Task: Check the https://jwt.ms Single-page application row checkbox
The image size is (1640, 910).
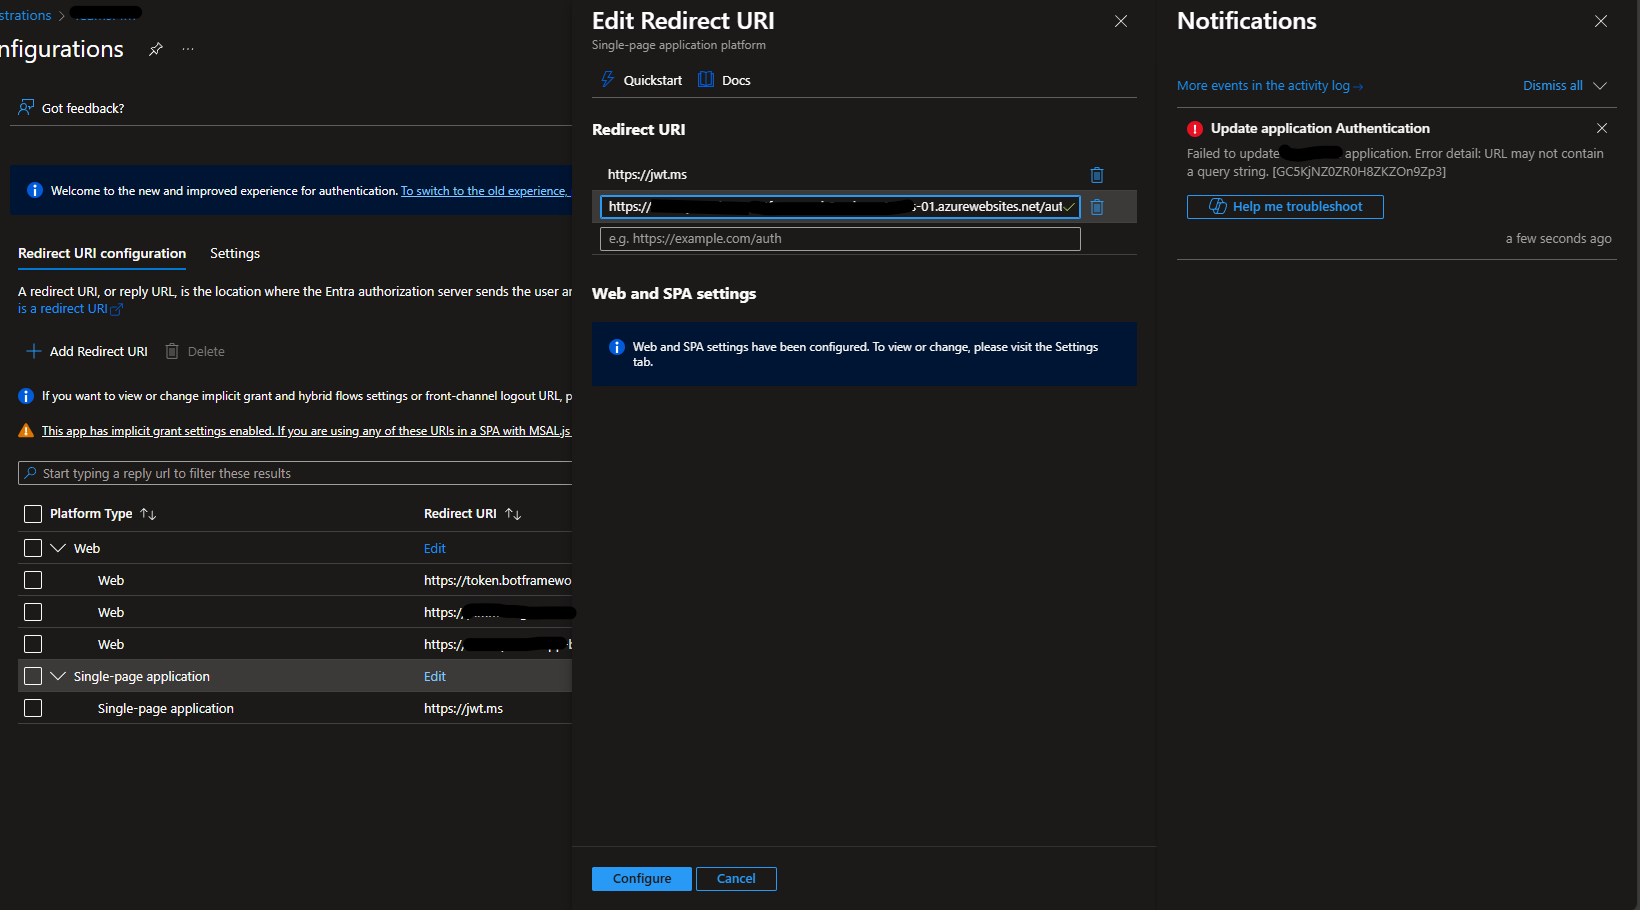Action: pyautogui.click(x=33, y=708)
